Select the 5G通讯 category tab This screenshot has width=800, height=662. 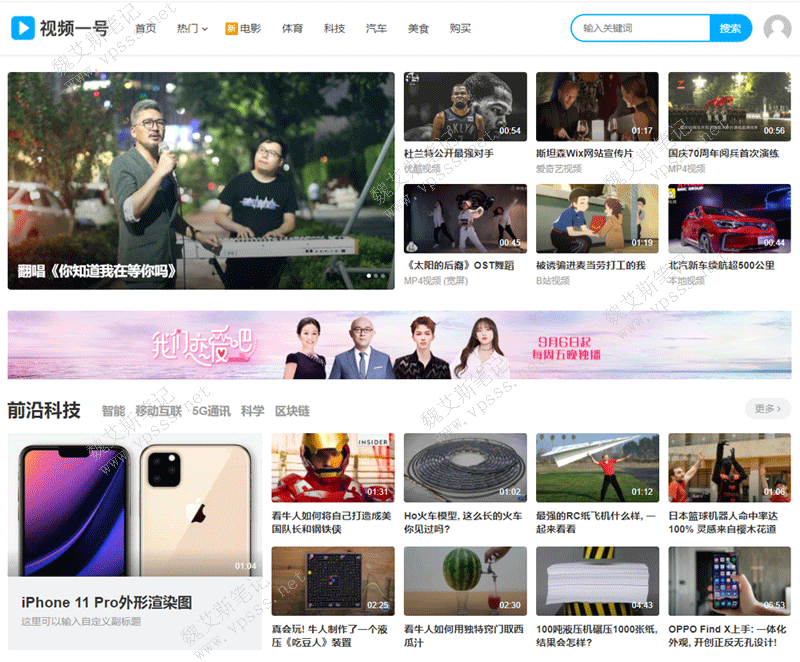coord(211,411)
